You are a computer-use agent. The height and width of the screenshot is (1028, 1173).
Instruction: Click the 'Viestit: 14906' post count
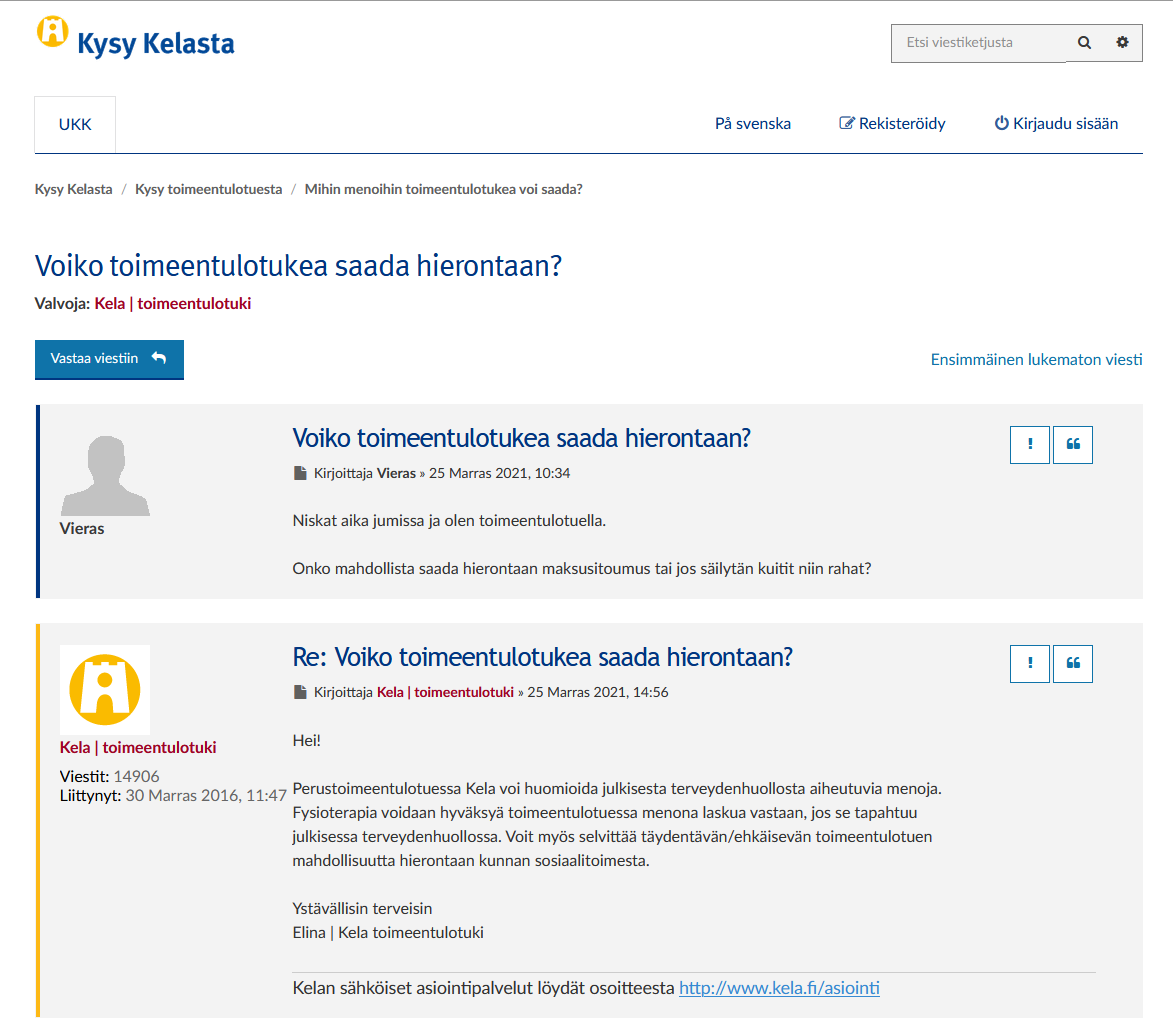tap(109, 777)
